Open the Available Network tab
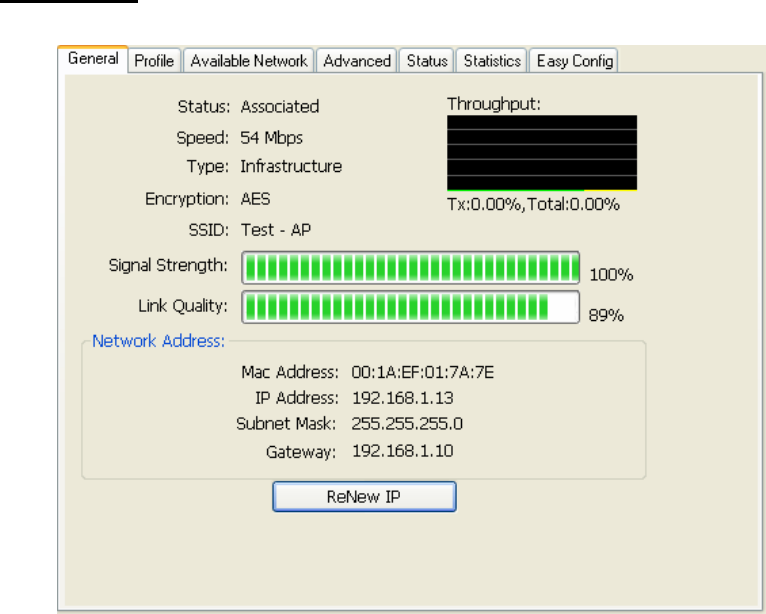The height and width of the screenshot is (614, 766). 249,61
